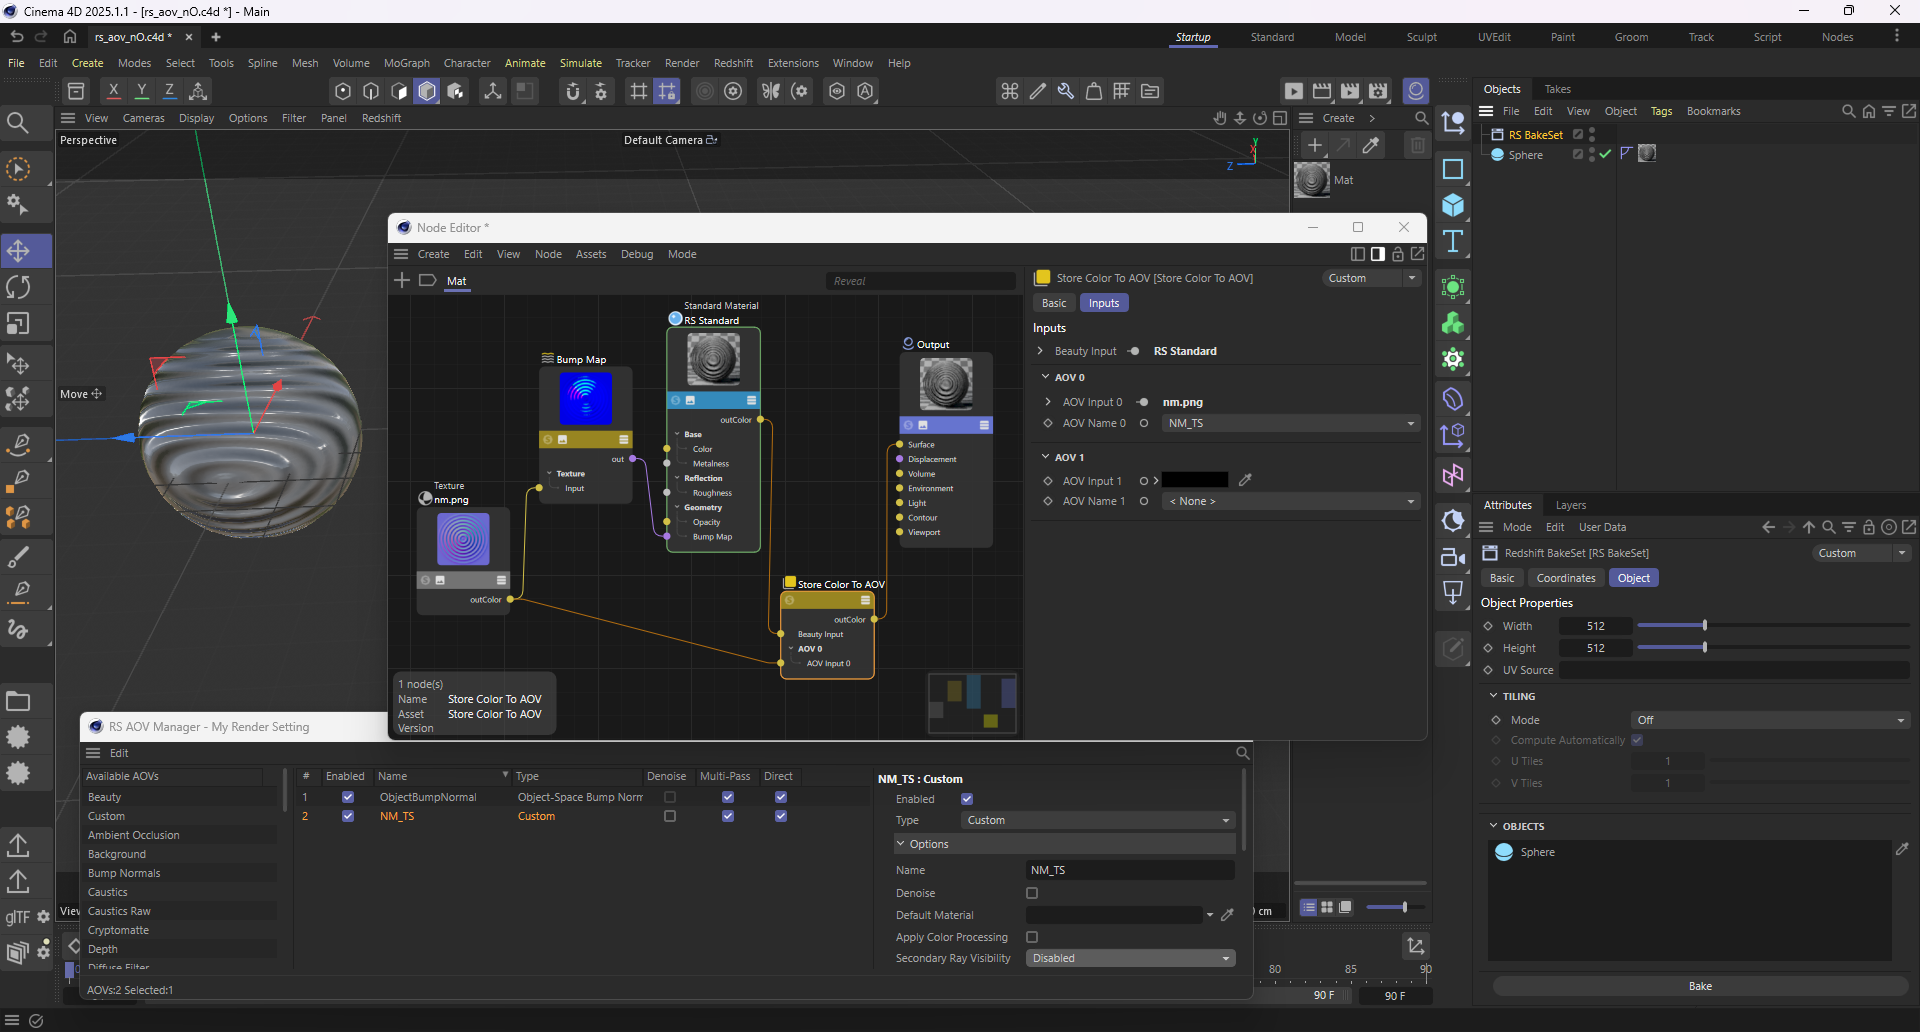Expand the Beauty Input row
This screenshot has width=1920, height=1032.
(x=1040, y=351)
